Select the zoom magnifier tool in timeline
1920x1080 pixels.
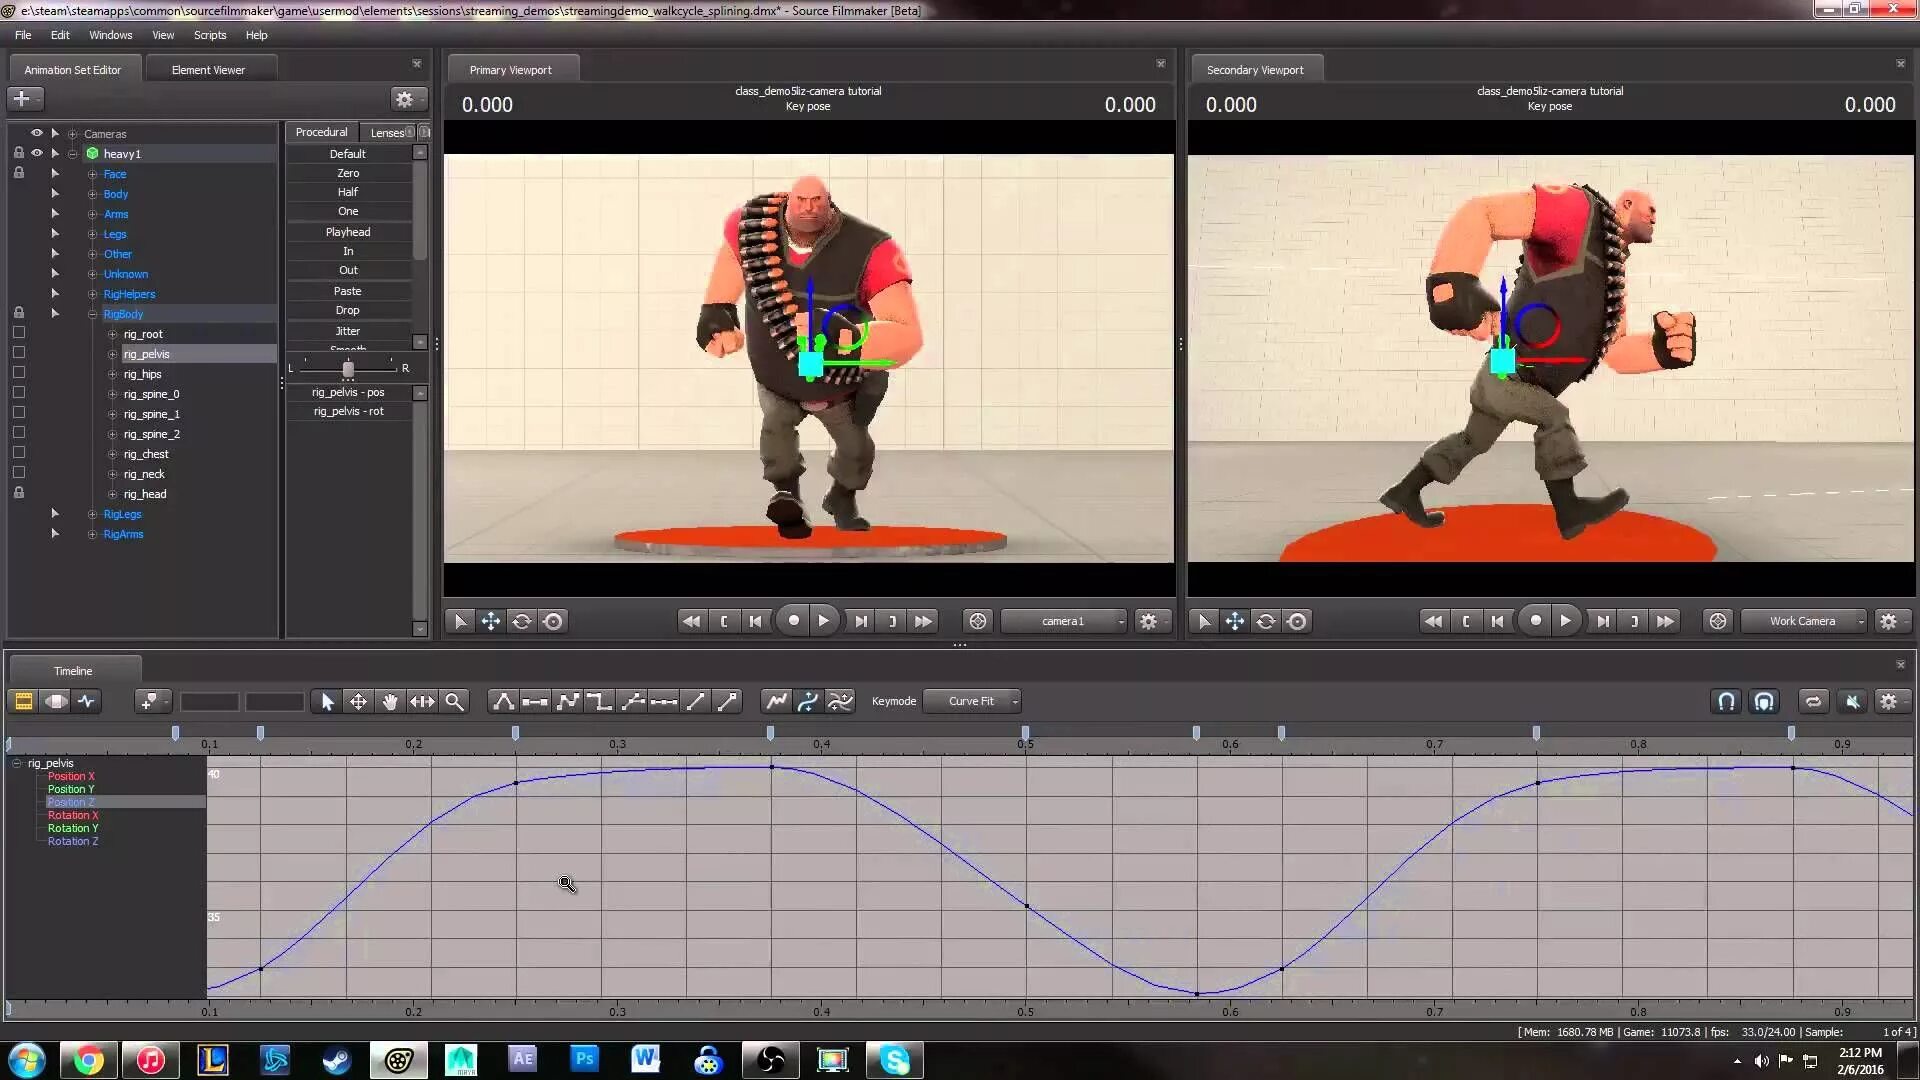coord(454,702)
